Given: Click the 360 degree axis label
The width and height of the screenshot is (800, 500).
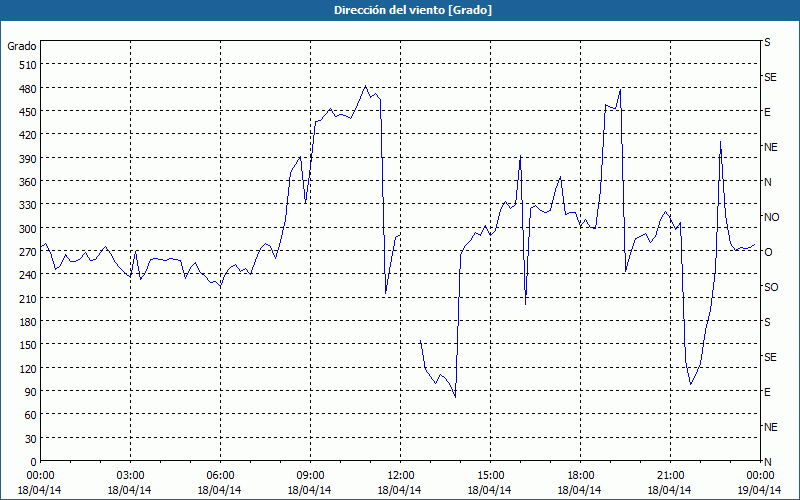Looking at the screenshot, I should point(28,182).
